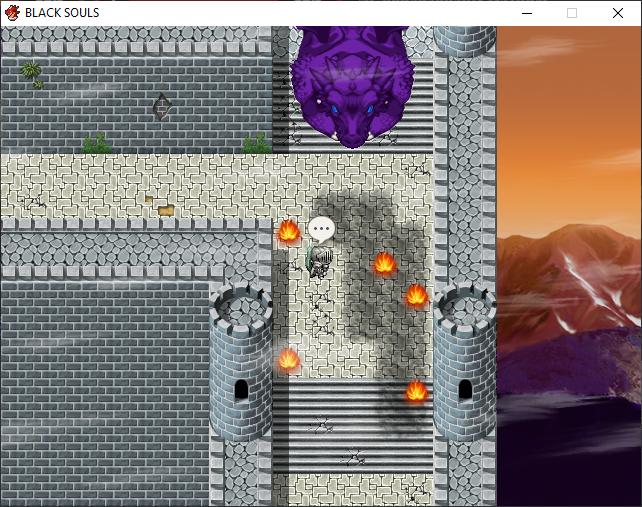Viewport: 642px width, 507px height.
Task: Click the fern plant on upper-left wall
Action: coord(31,70)
